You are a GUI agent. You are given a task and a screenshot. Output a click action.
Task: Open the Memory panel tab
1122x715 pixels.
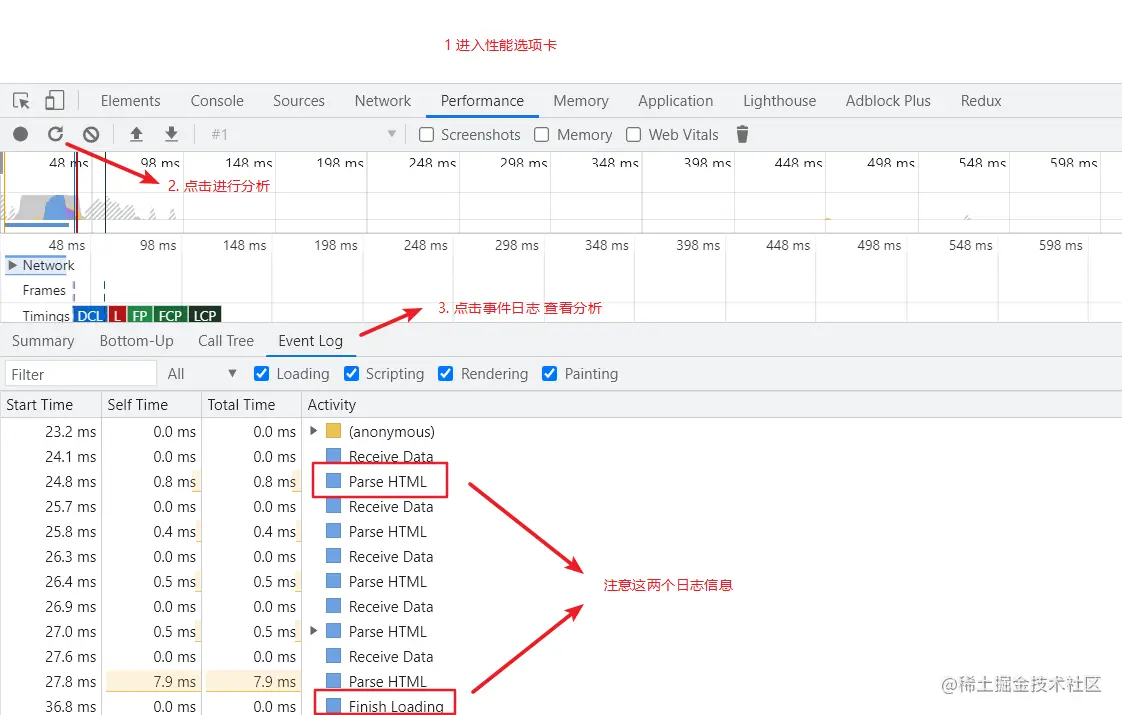tap(580, 101)
